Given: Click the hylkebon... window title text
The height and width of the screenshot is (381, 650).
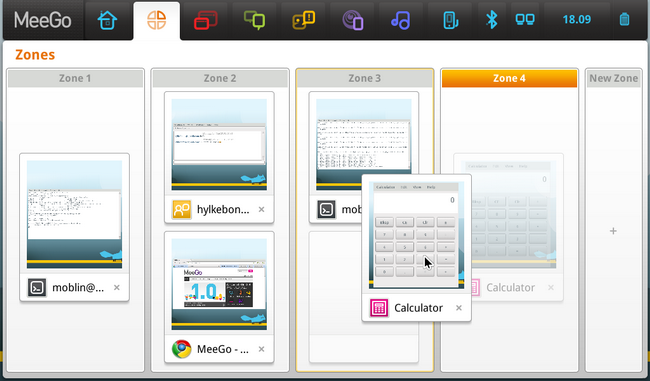Looking at the screenshot, I should [x=223, y=209].
